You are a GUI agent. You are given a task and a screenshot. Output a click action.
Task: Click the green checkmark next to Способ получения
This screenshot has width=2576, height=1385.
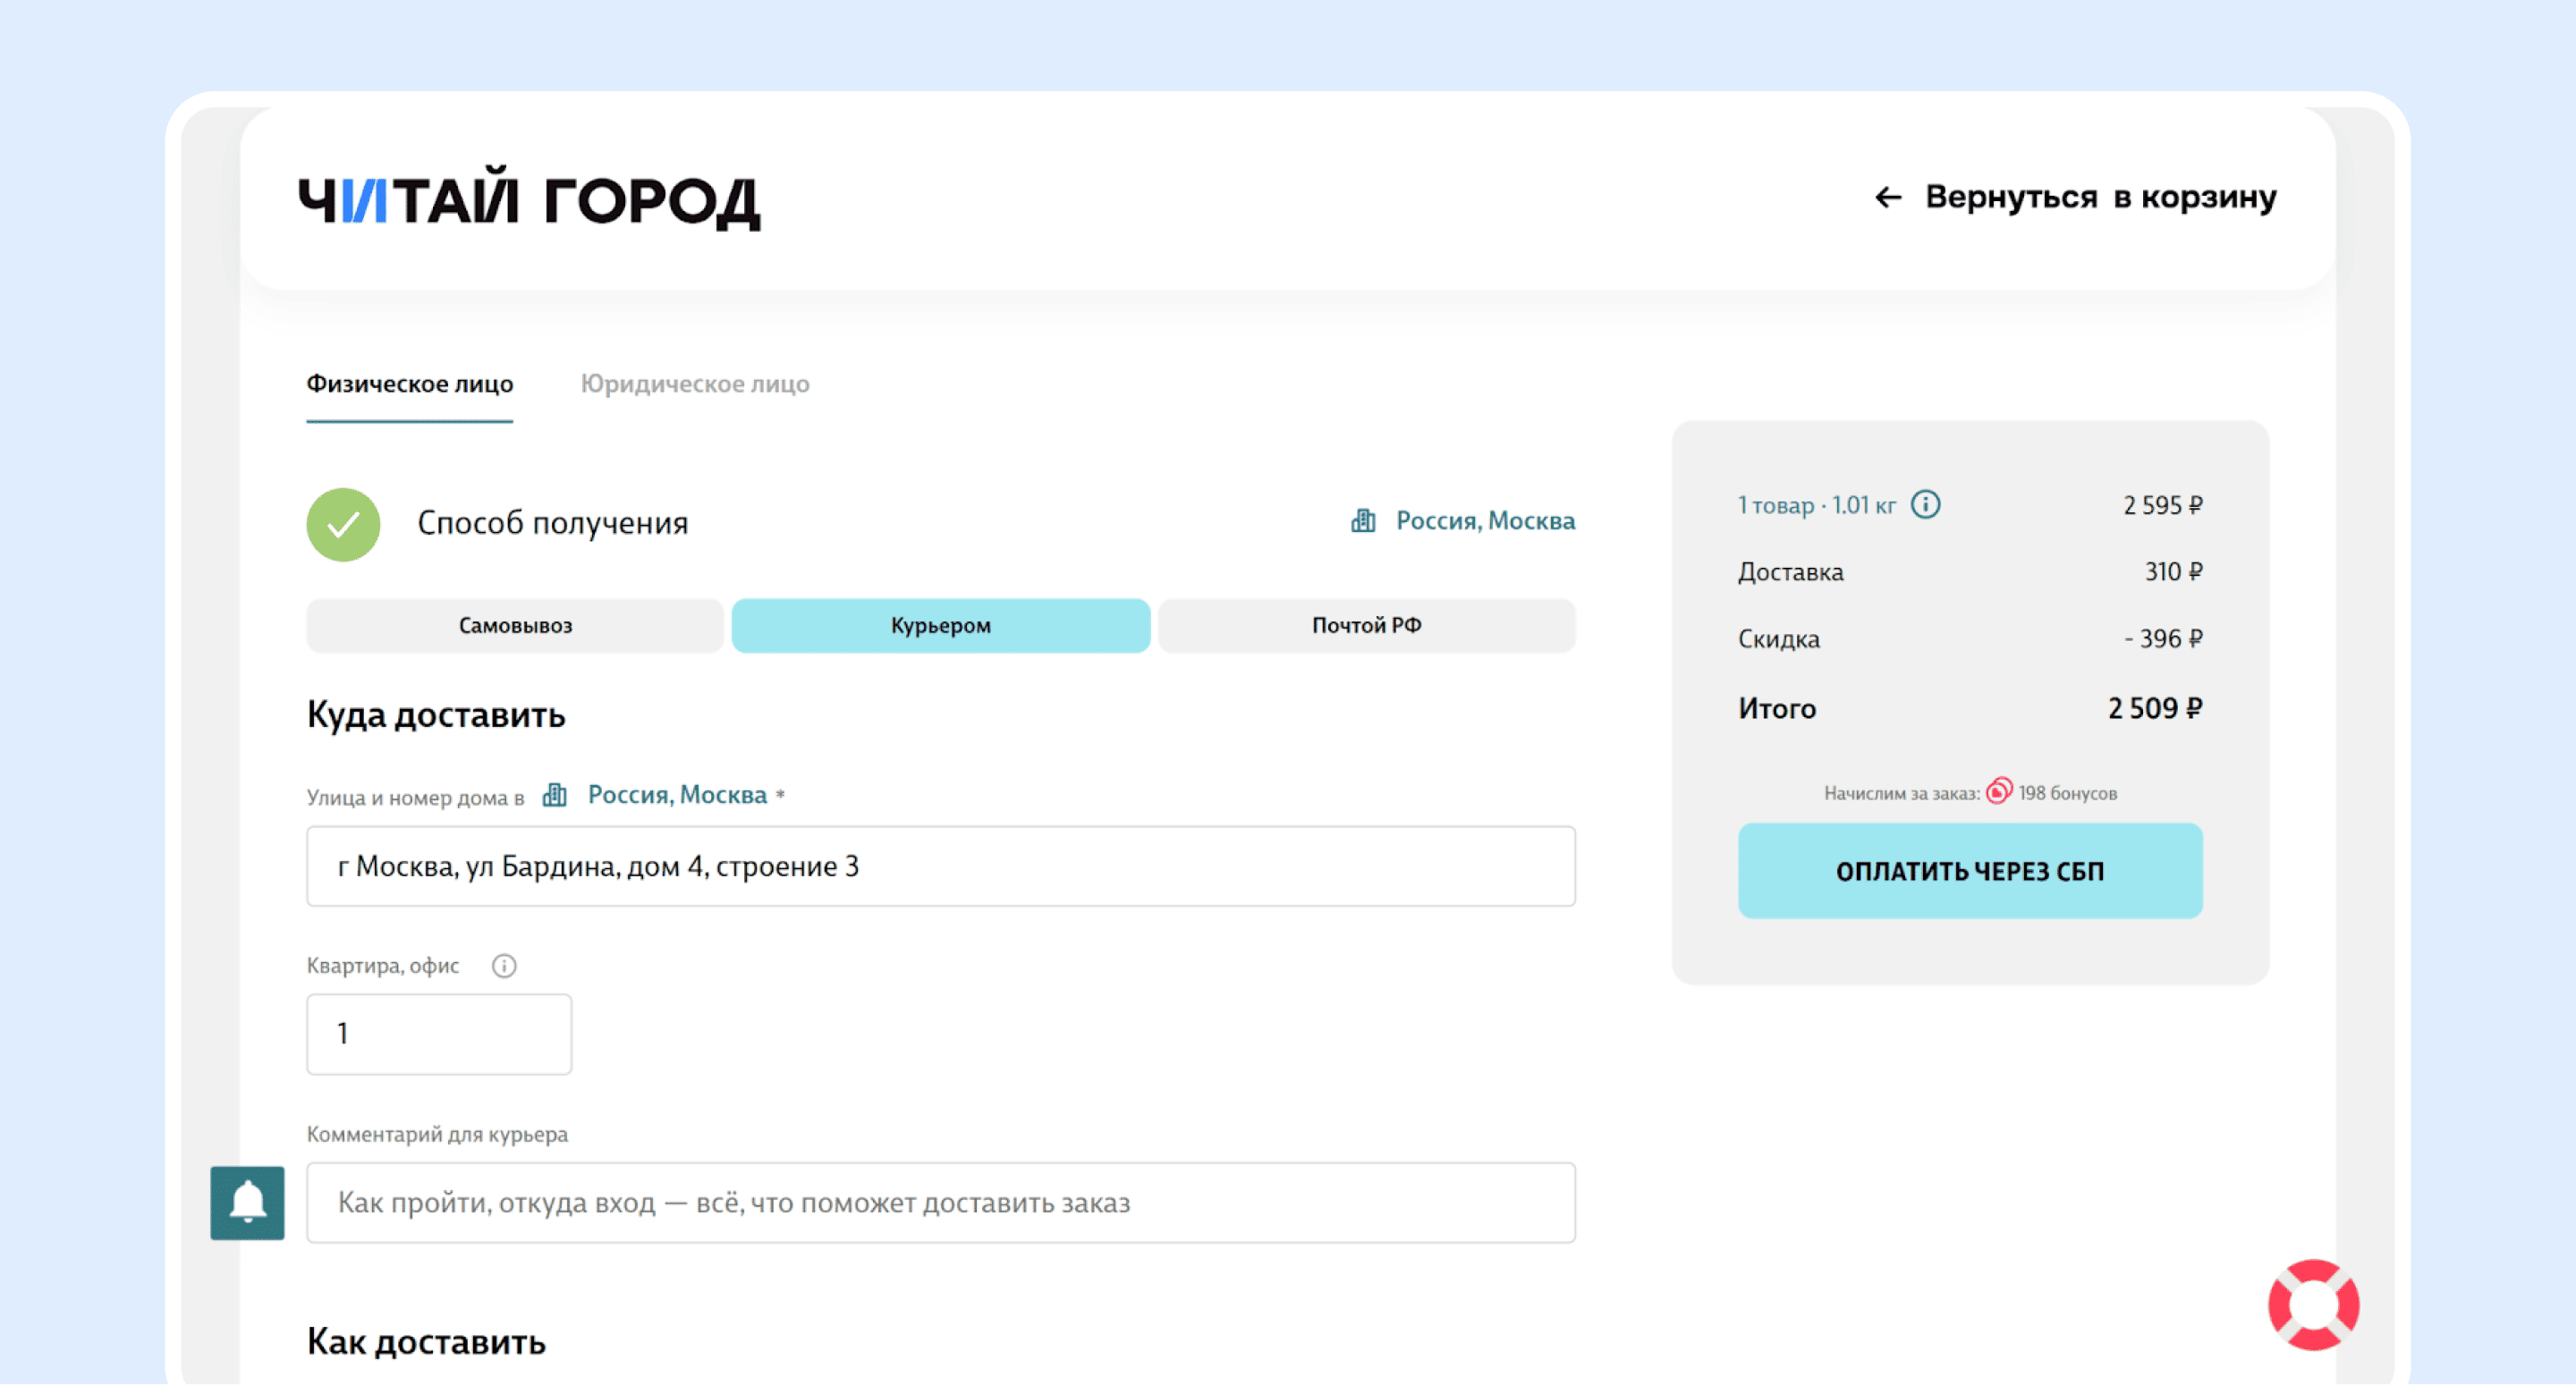point(343,524)
